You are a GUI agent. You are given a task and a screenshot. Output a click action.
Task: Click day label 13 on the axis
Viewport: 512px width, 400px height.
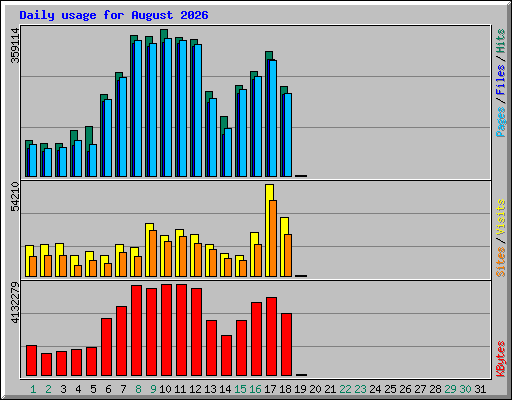pyautogui.click(x=210, y=389)
